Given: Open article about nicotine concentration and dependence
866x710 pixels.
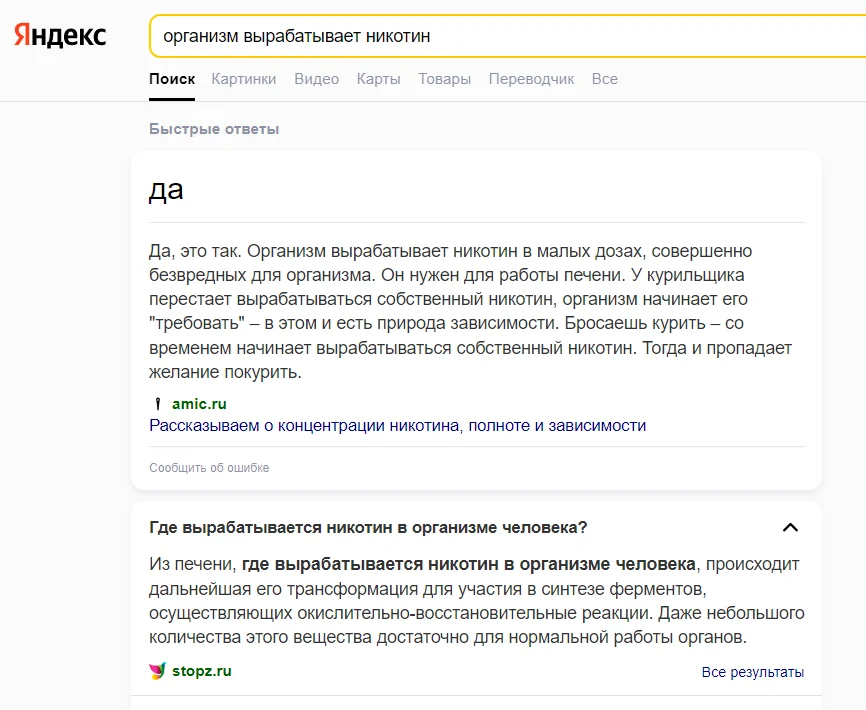Looking at the screenshot, I should click(397, 425).
